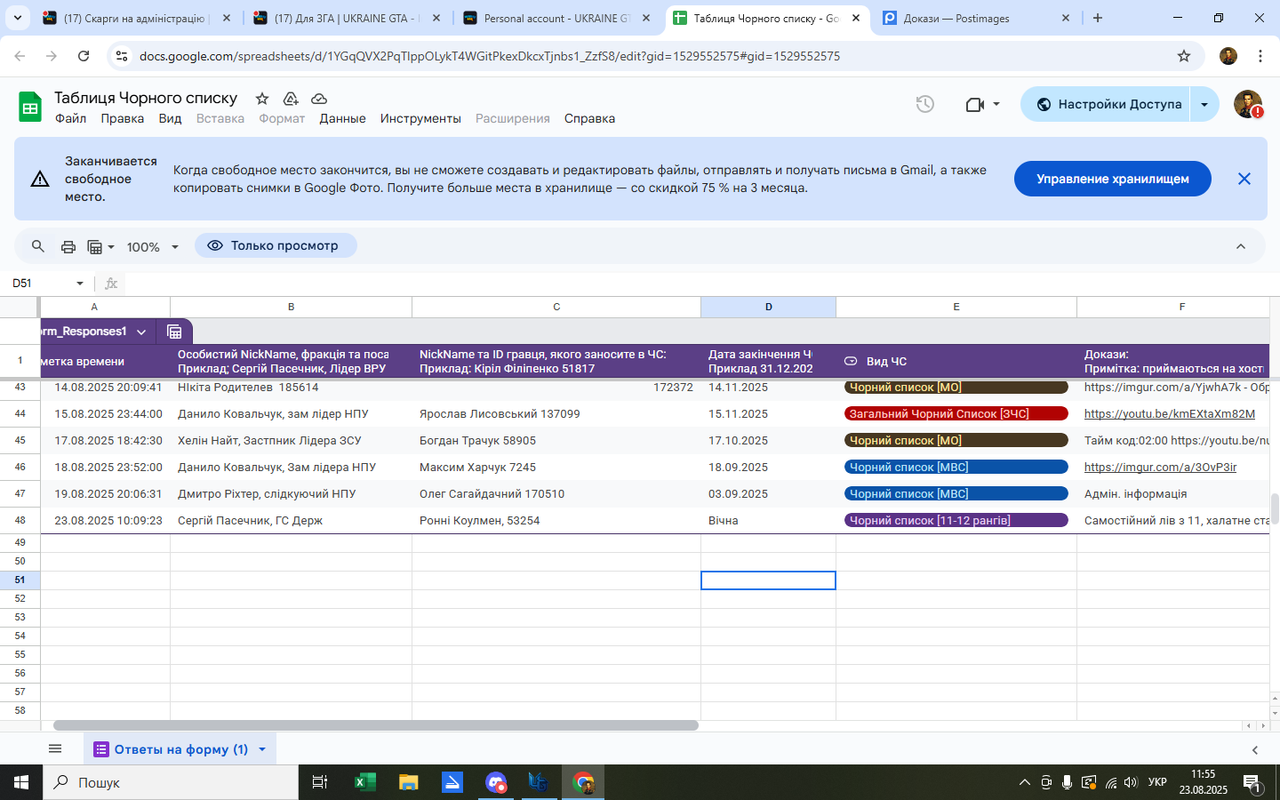The image size is (1280, 800).
Task: Click Чорний список [МВС] chip in row 47
Action: point(957,494)
